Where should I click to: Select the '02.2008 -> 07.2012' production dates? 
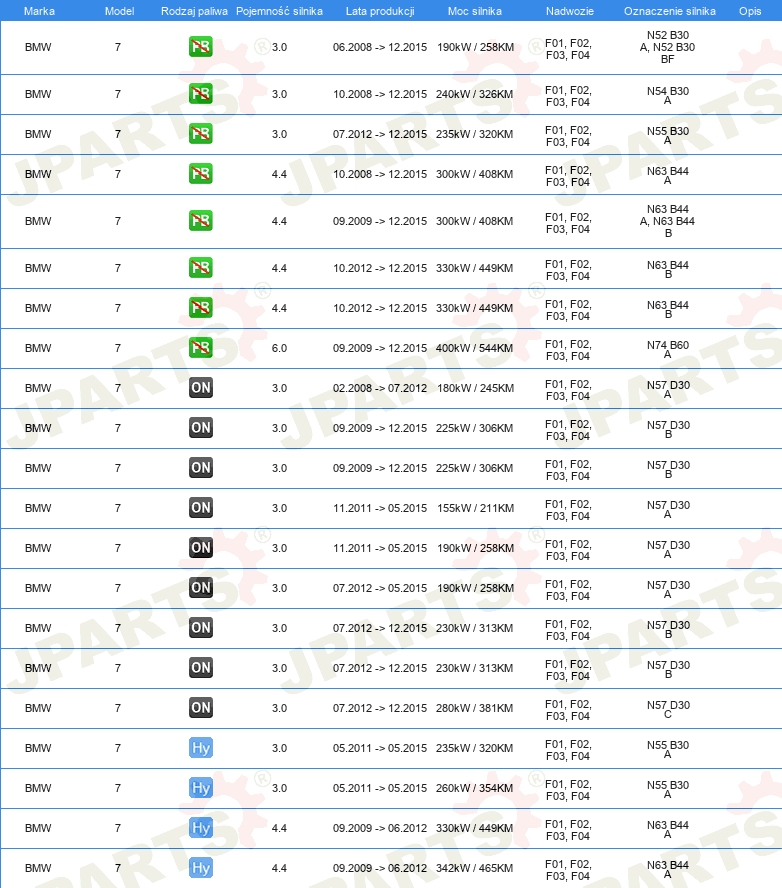coord(380,388)
